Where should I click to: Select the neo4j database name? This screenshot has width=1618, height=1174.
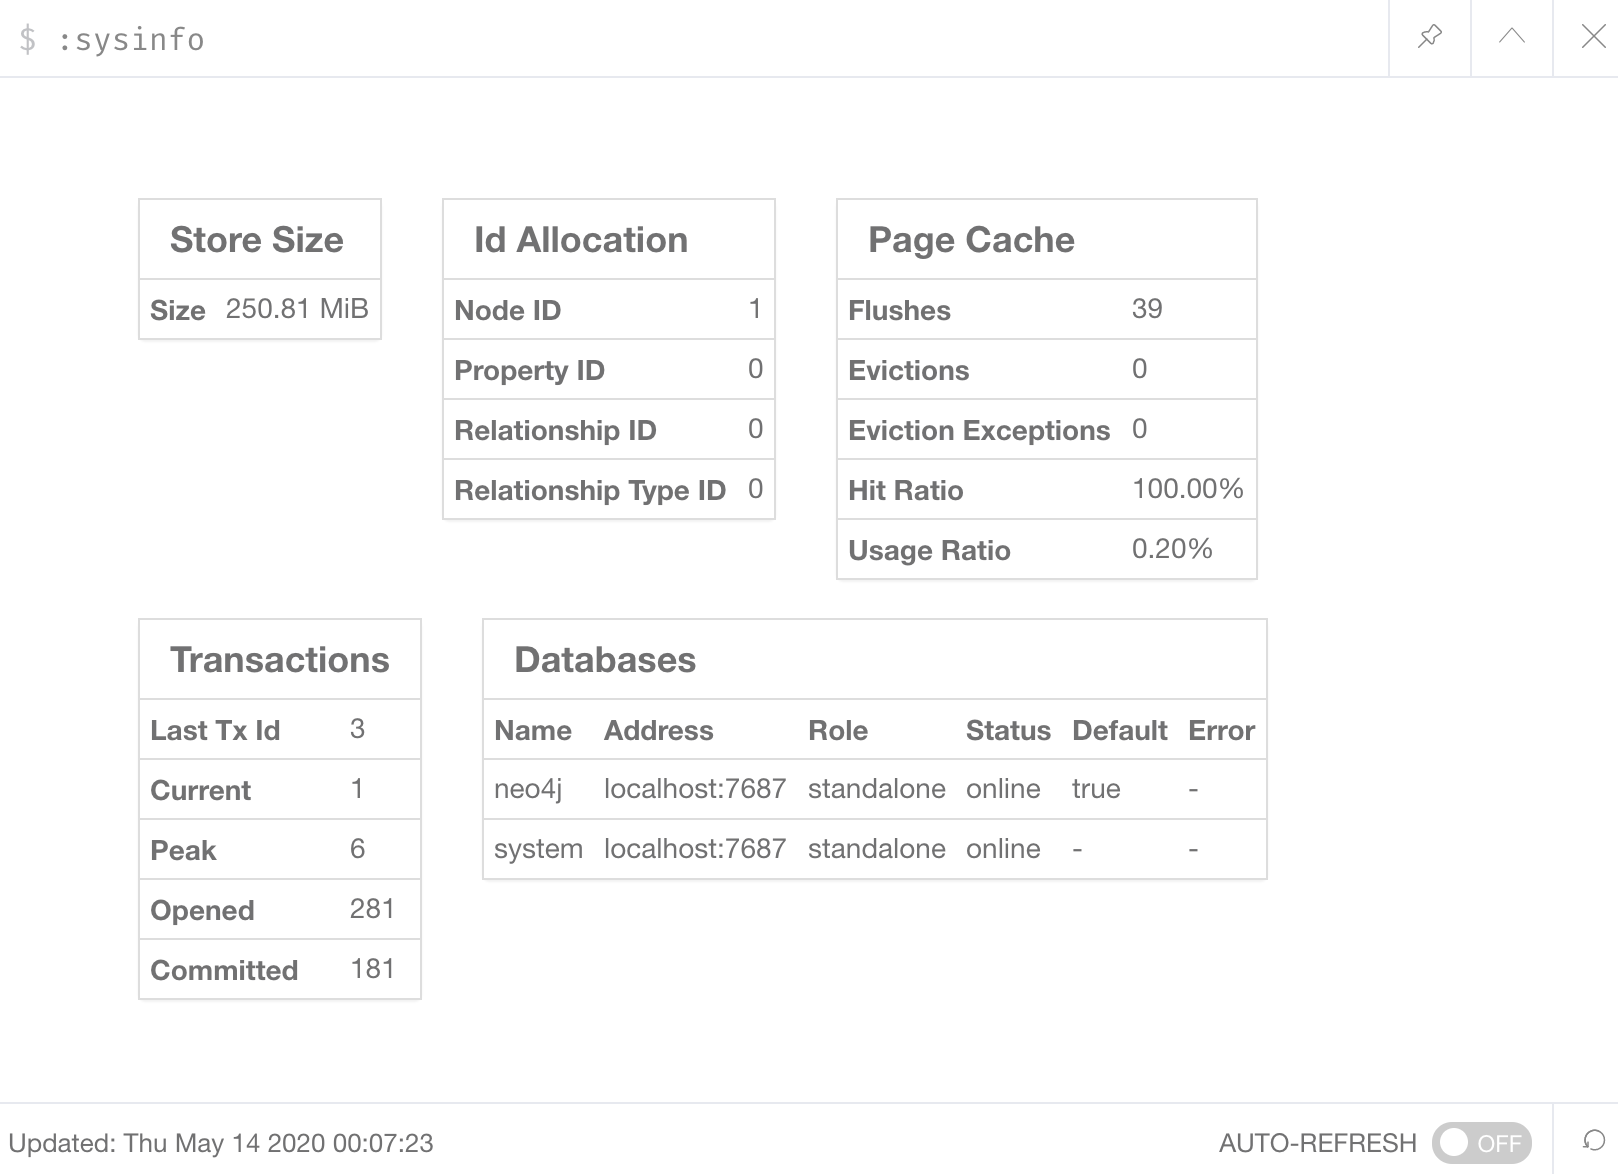528,789
